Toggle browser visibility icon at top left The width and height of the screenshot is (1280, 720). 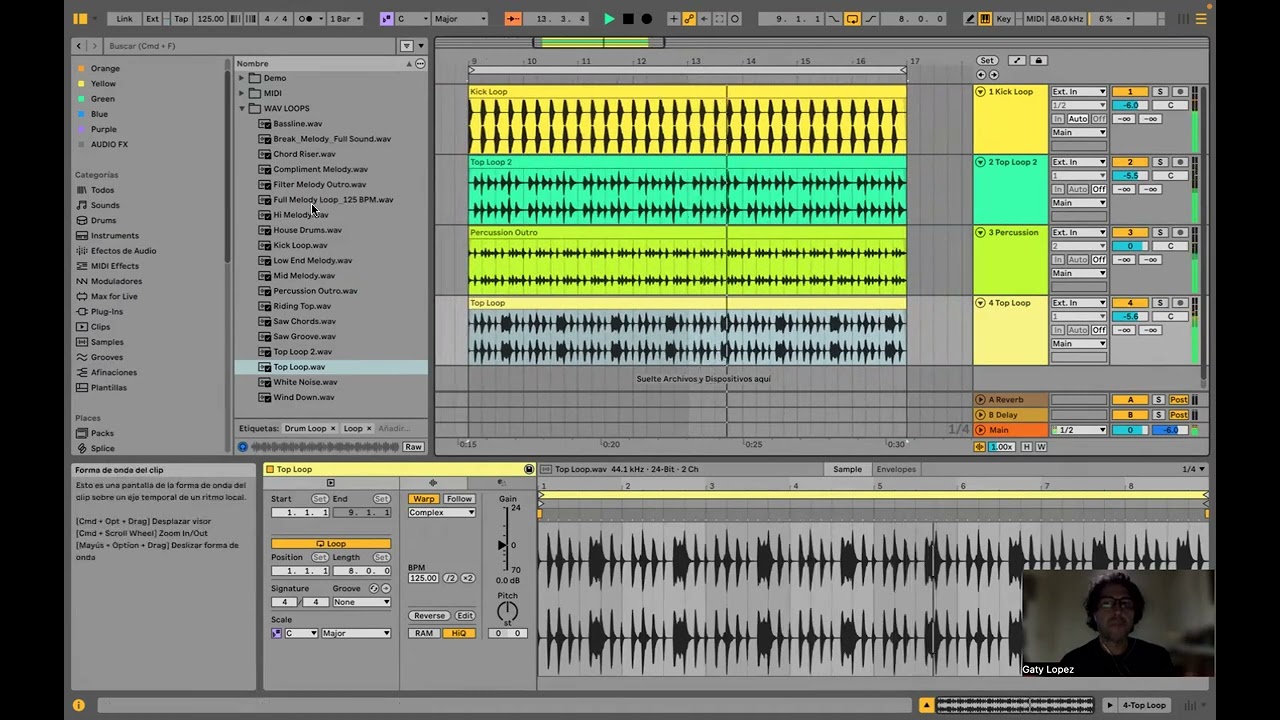tap(80, 19)
